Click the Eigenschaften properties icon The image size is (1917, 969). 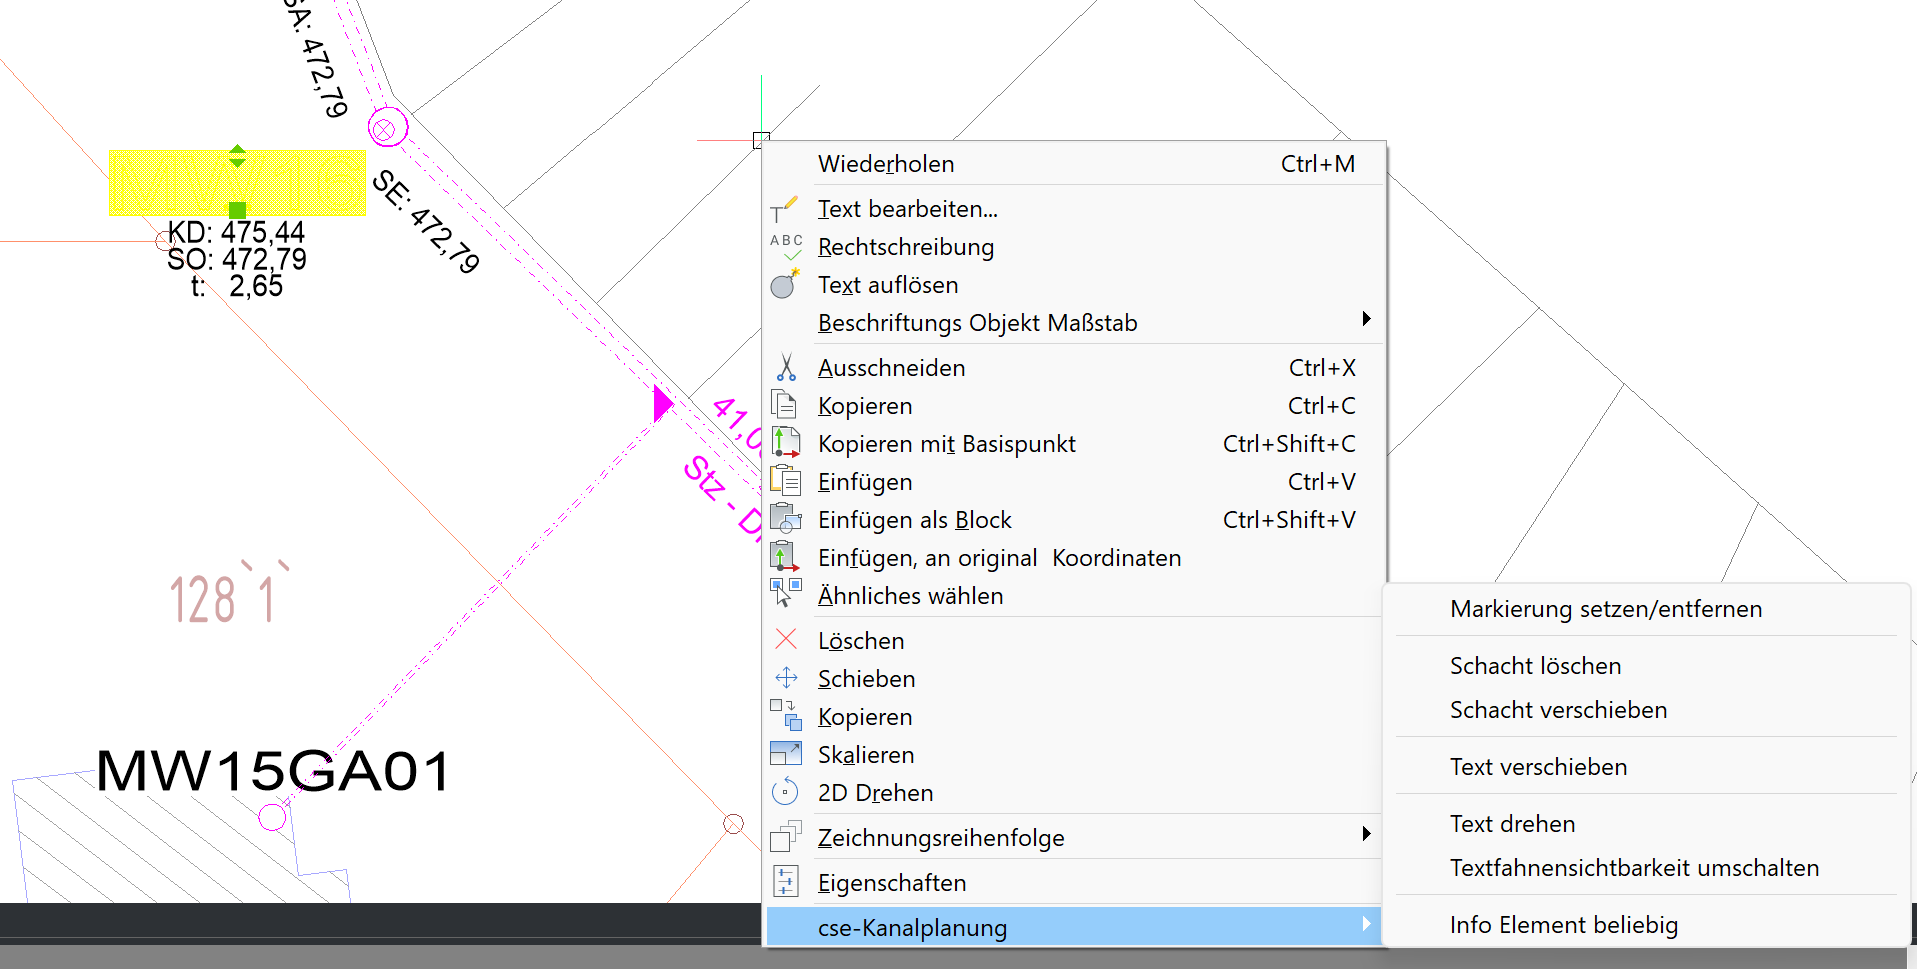tap(786, 882)
